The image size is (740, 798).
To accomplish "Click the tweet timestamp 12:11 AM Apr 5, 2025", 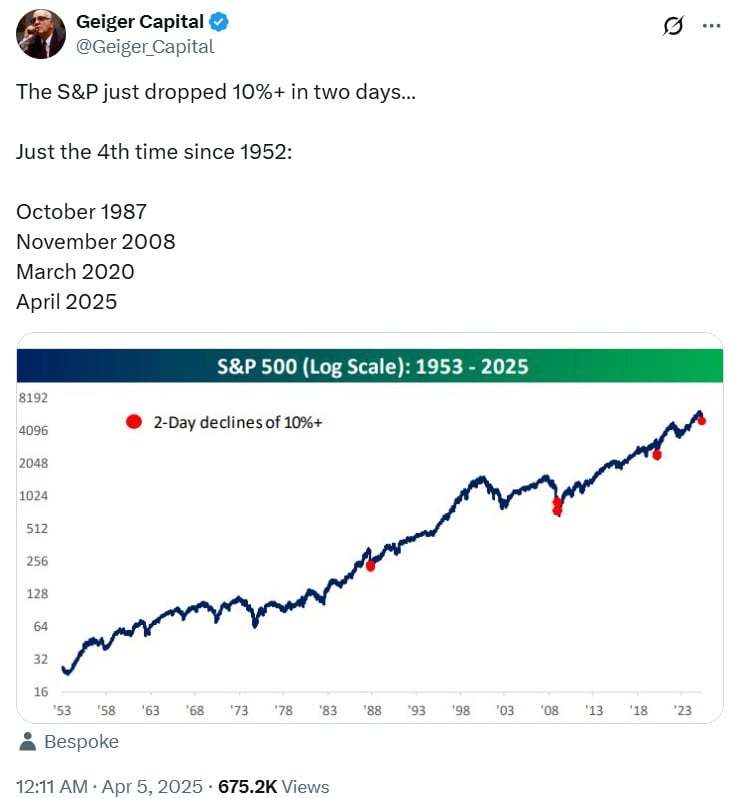I will point(109,786).
